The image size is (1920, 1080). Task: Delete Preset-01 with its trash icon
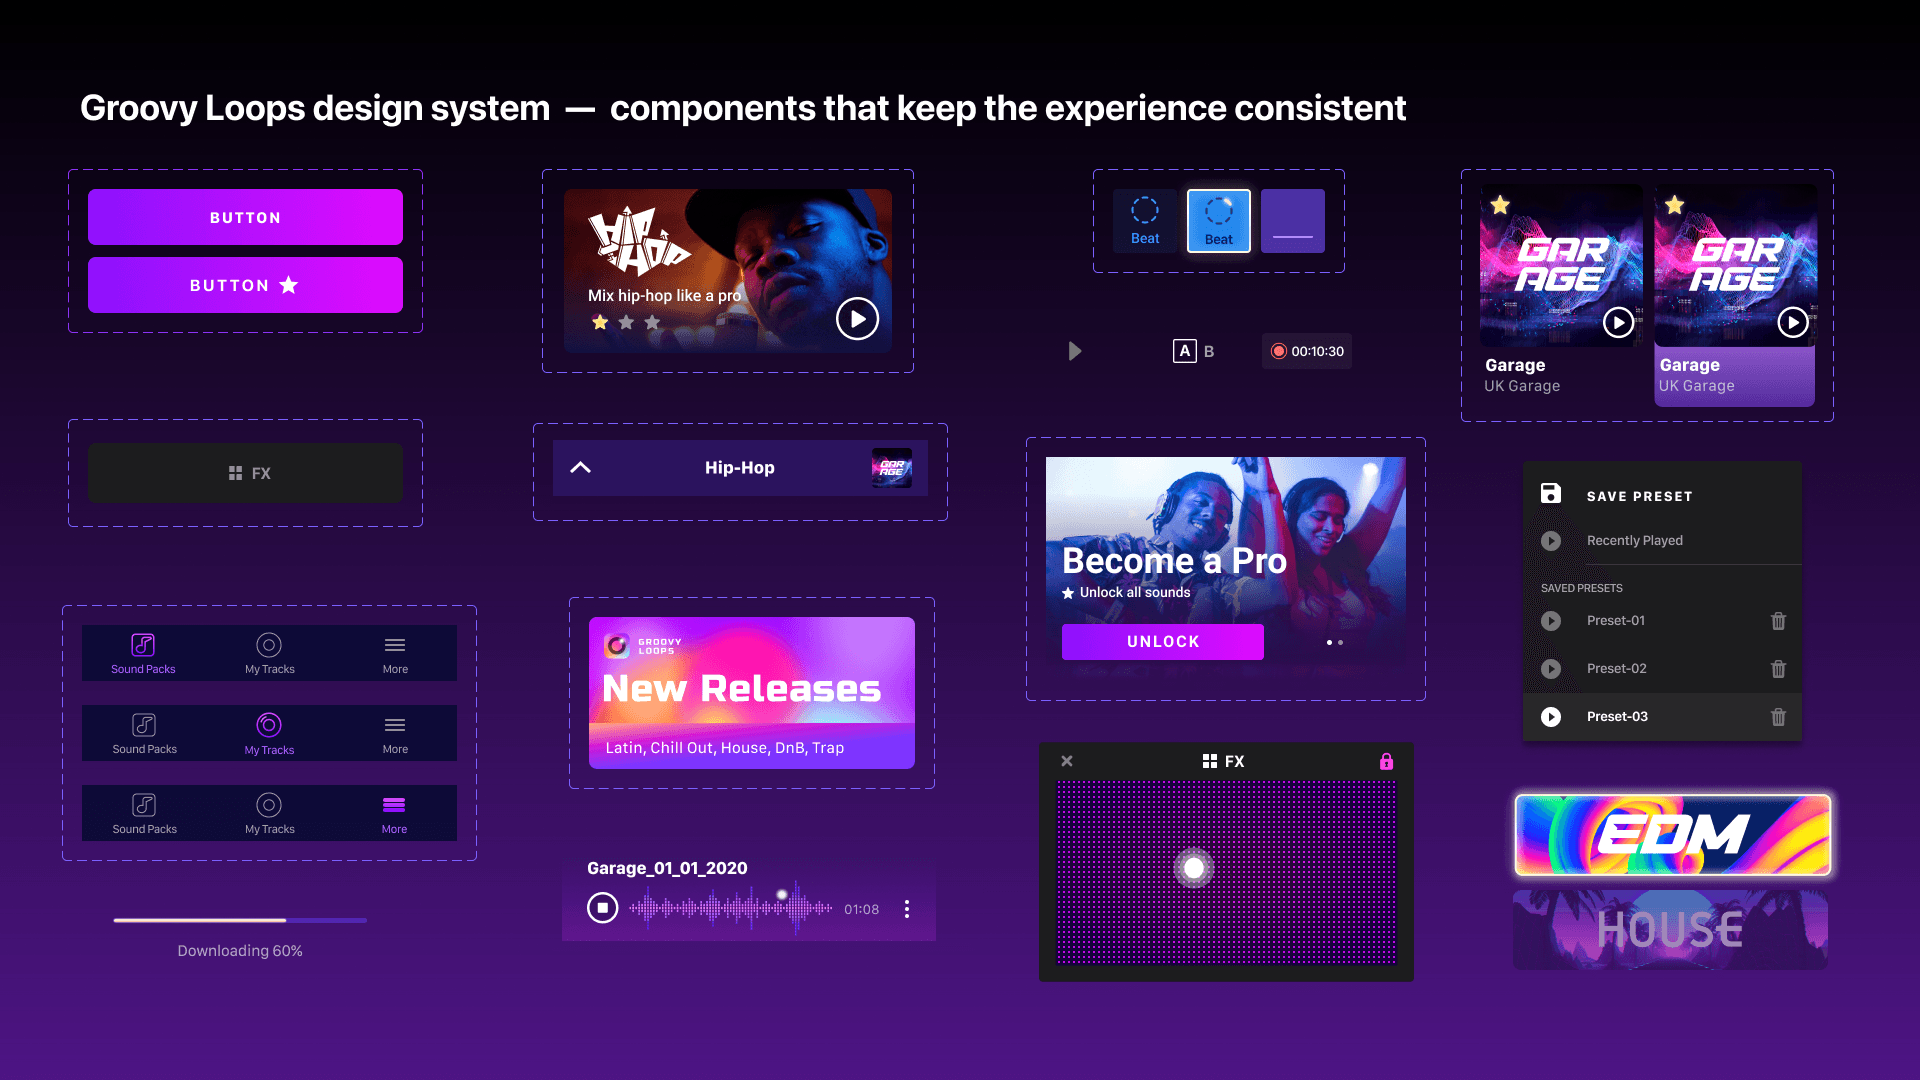1778,621
